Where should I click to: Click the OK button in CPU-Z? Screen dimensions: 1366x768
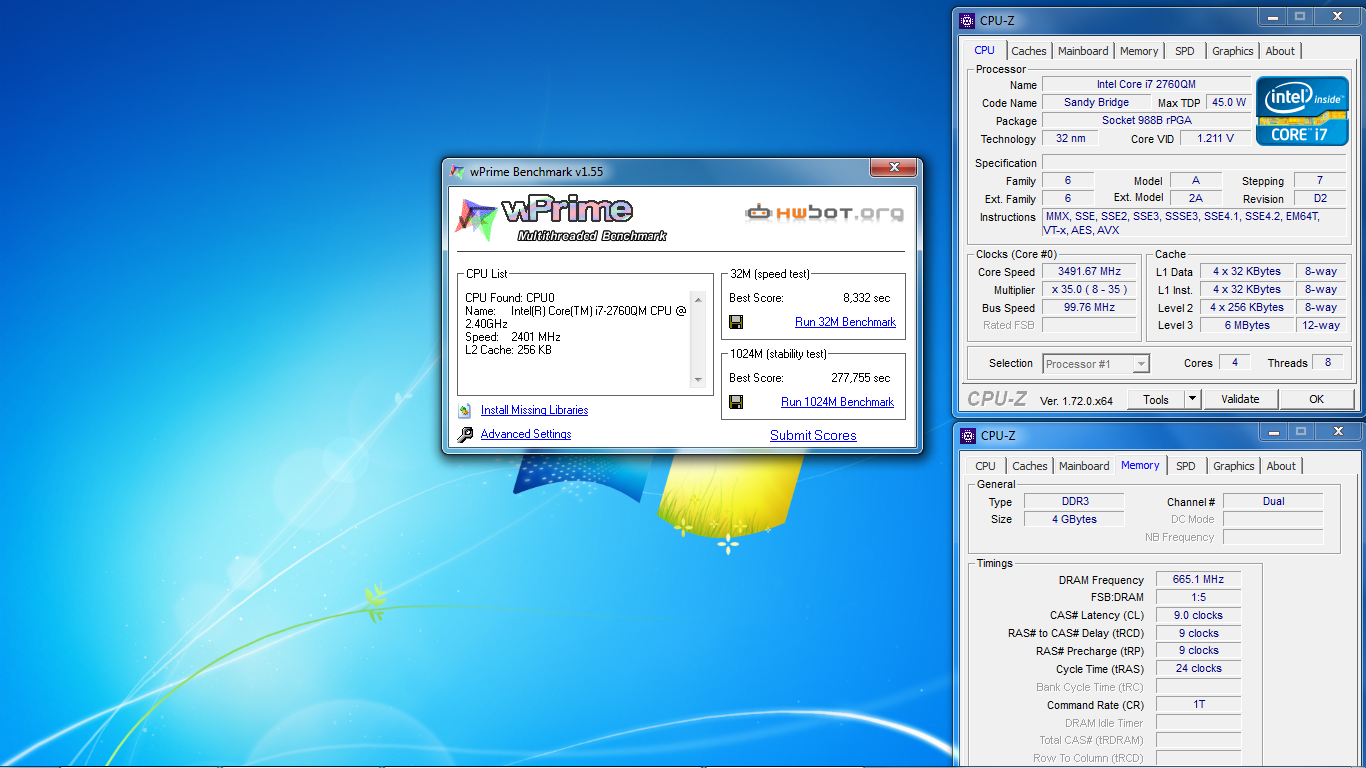(1316, 399)
